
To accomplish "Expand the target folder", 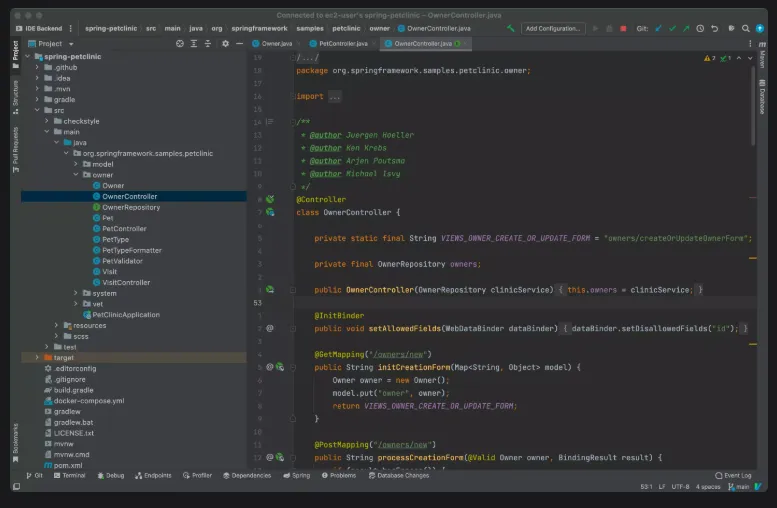I will click(x=37, y=357).
